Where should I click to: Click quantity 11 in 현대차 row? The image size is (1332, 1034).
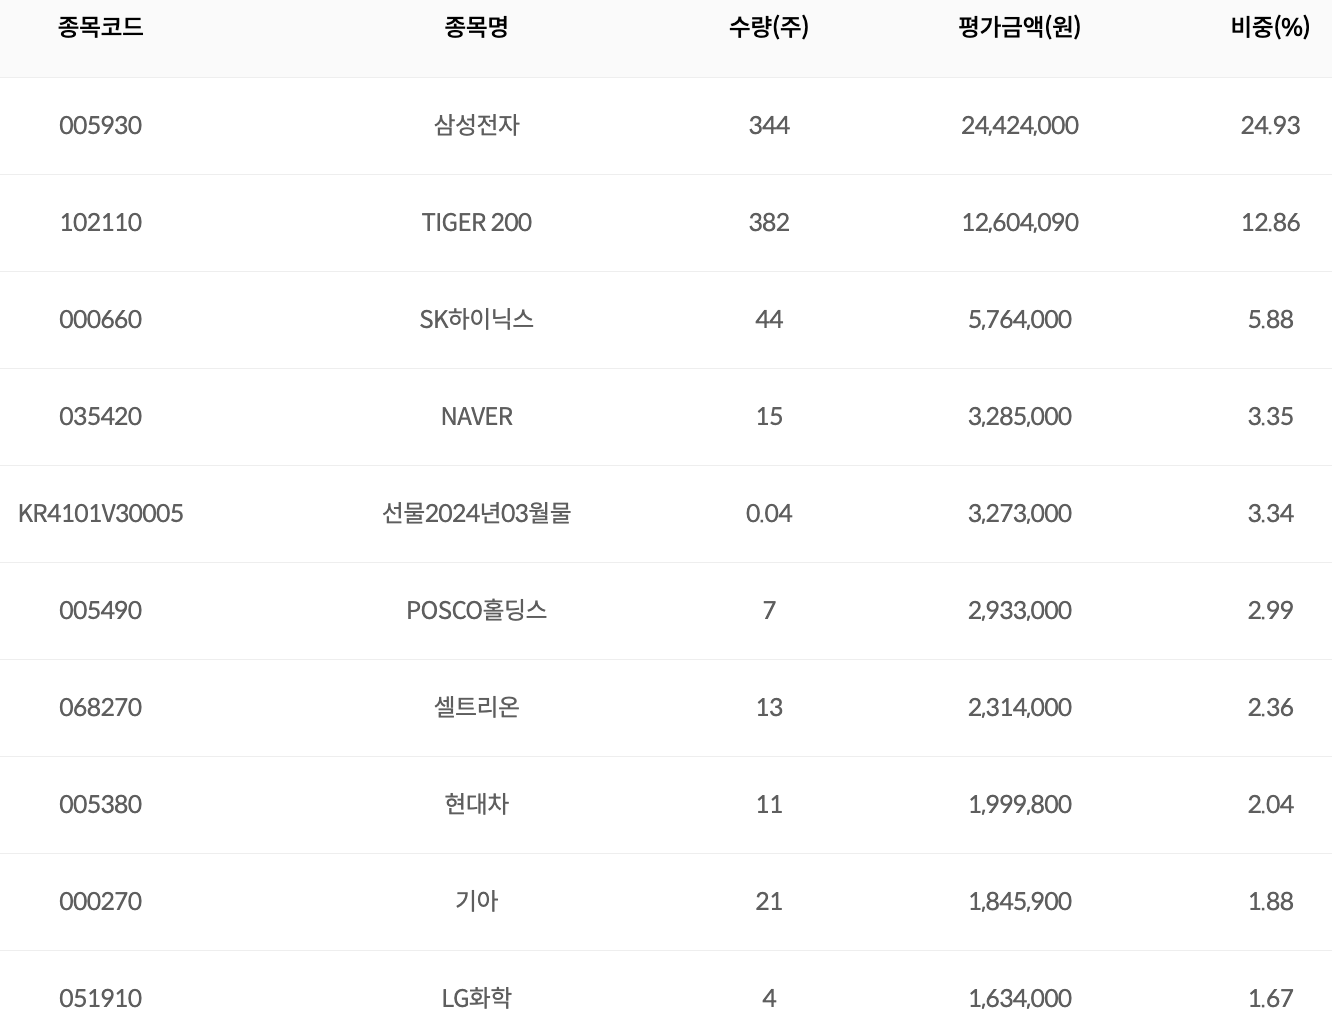coord(769,804)
